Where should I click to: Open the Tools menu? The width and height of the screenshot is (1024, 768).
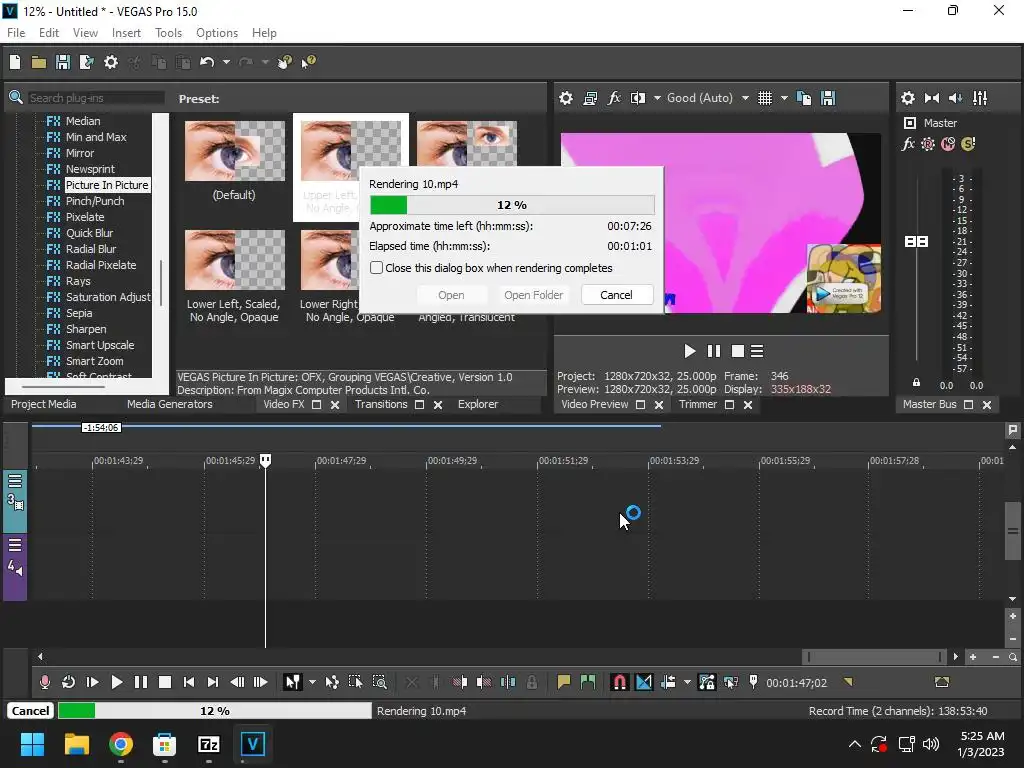[x=168, y=33]
